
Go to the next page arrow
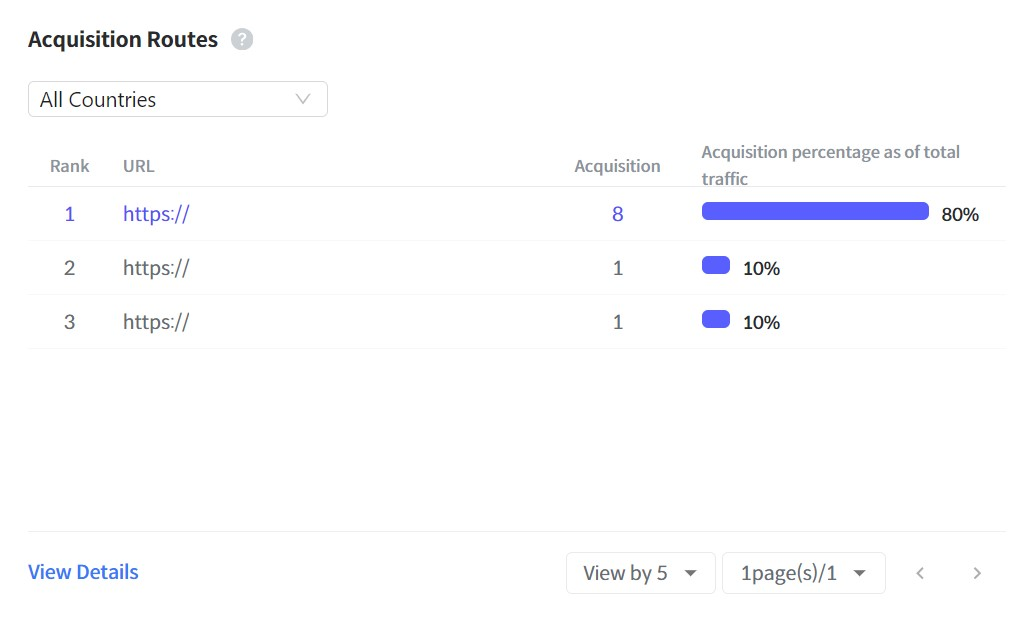coord(977,574)
